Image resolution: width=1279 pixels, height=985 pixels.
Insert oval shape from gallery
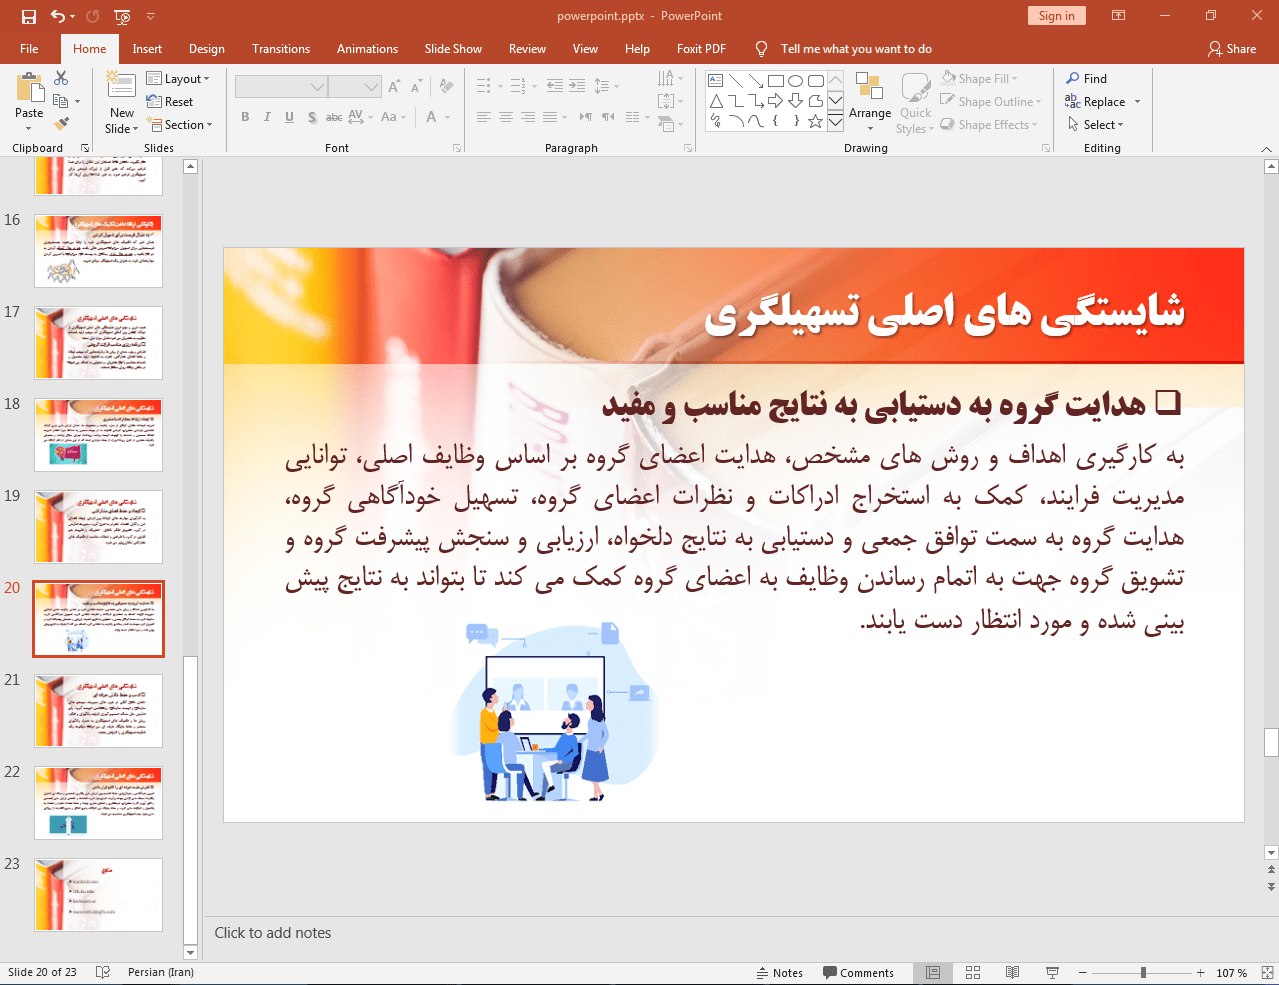tap(796, 81)
